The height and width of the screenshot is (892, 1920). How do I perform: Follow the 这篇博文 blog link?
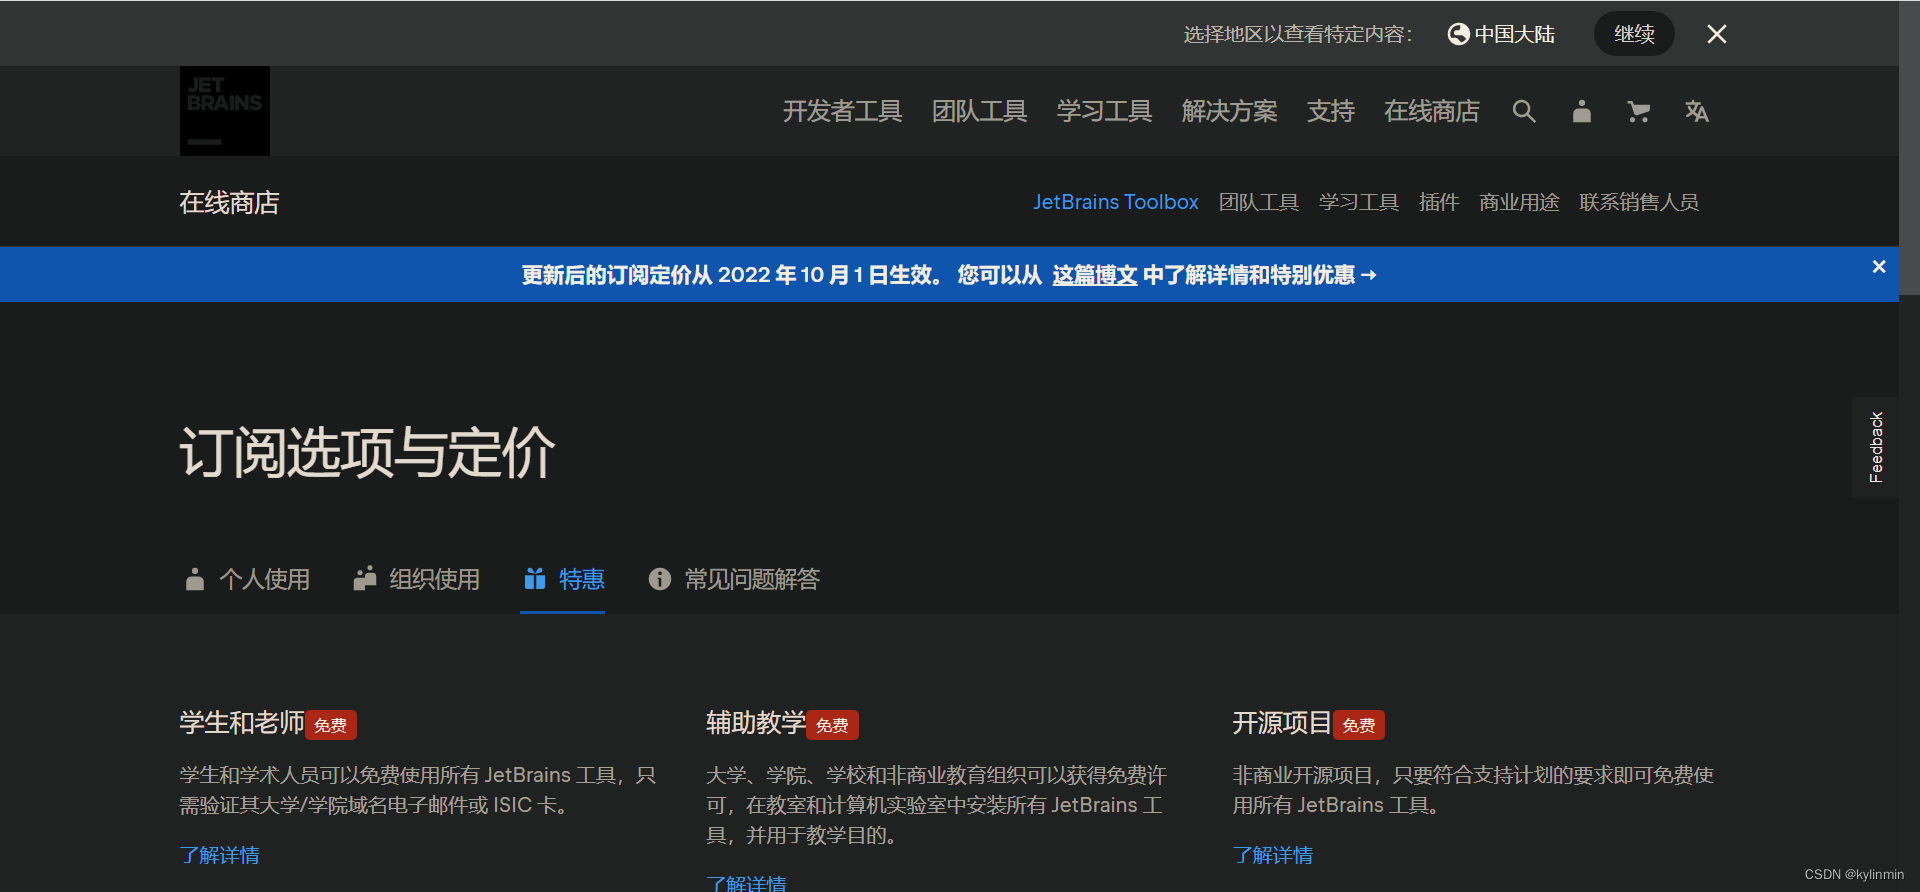point(1094,275)
